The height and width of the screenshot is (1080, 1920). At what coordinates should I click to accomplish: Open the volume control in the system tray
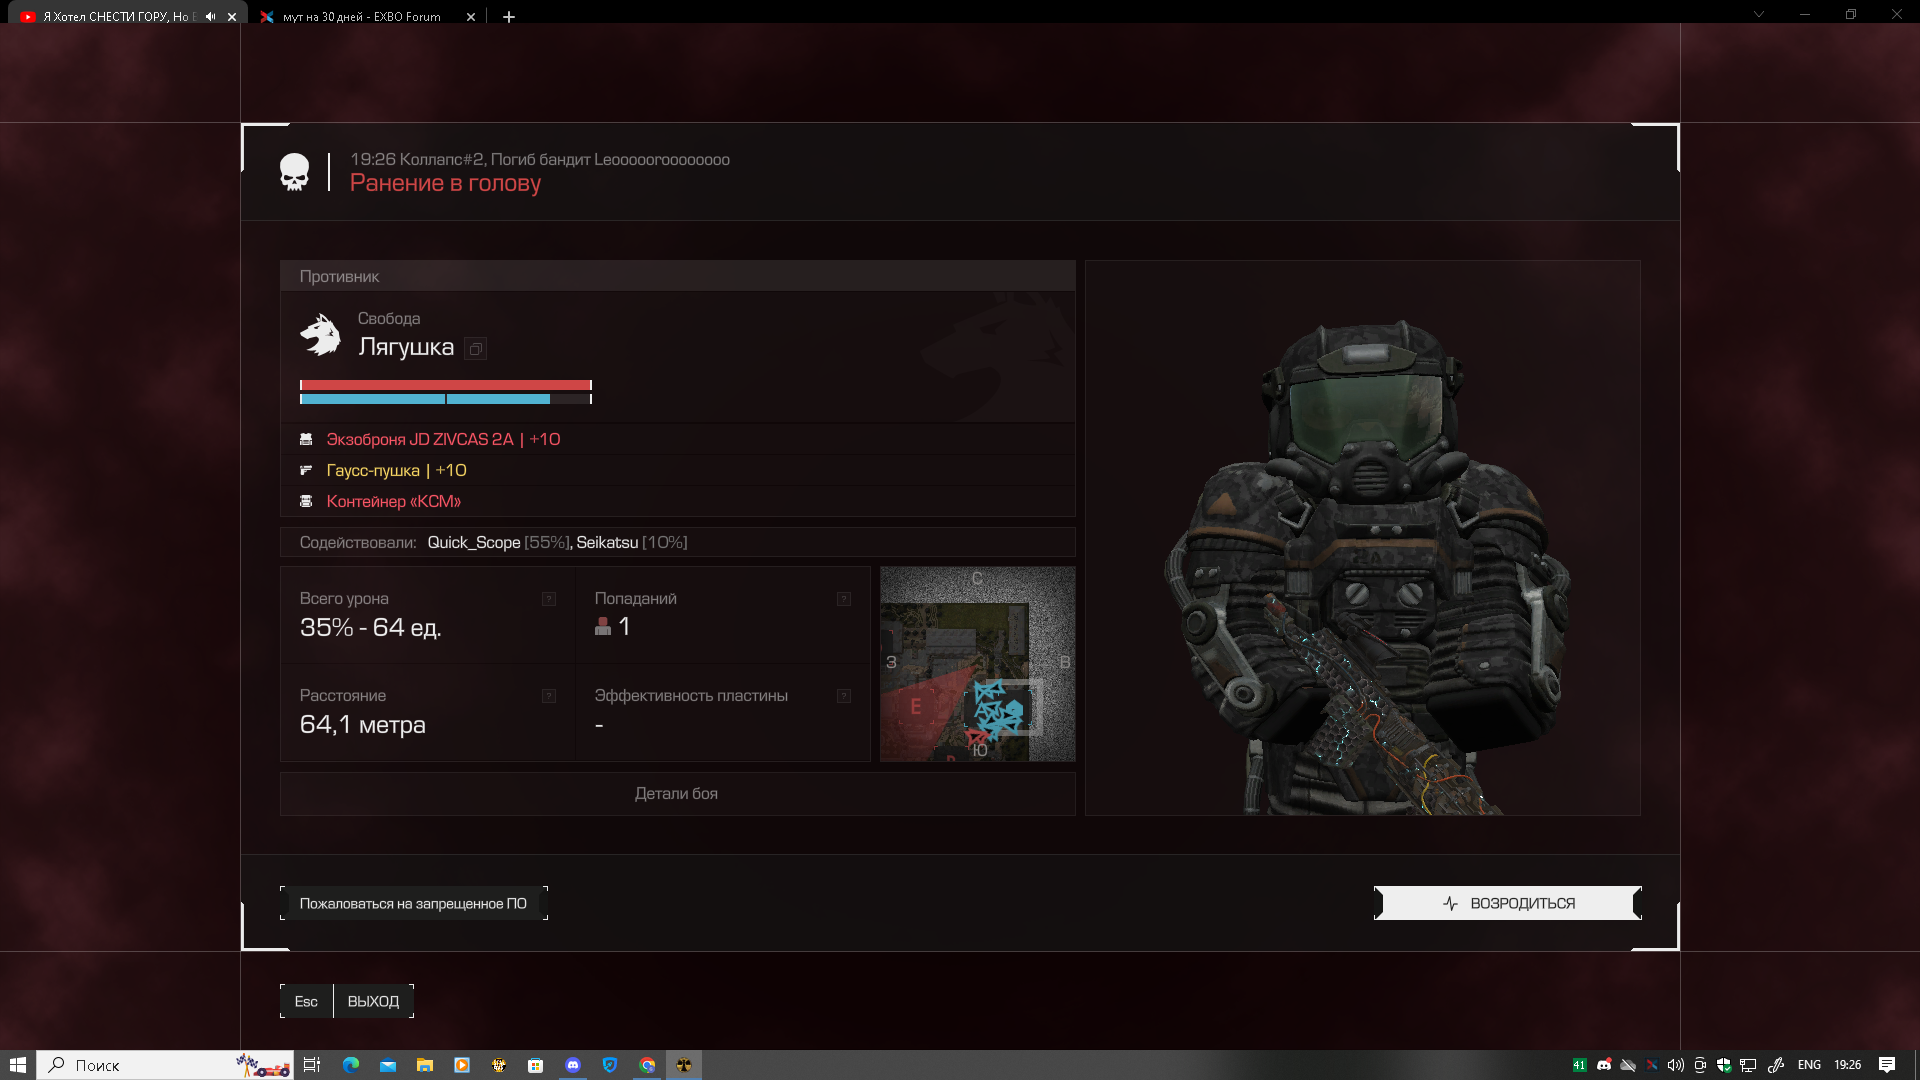[1676, 1065]
